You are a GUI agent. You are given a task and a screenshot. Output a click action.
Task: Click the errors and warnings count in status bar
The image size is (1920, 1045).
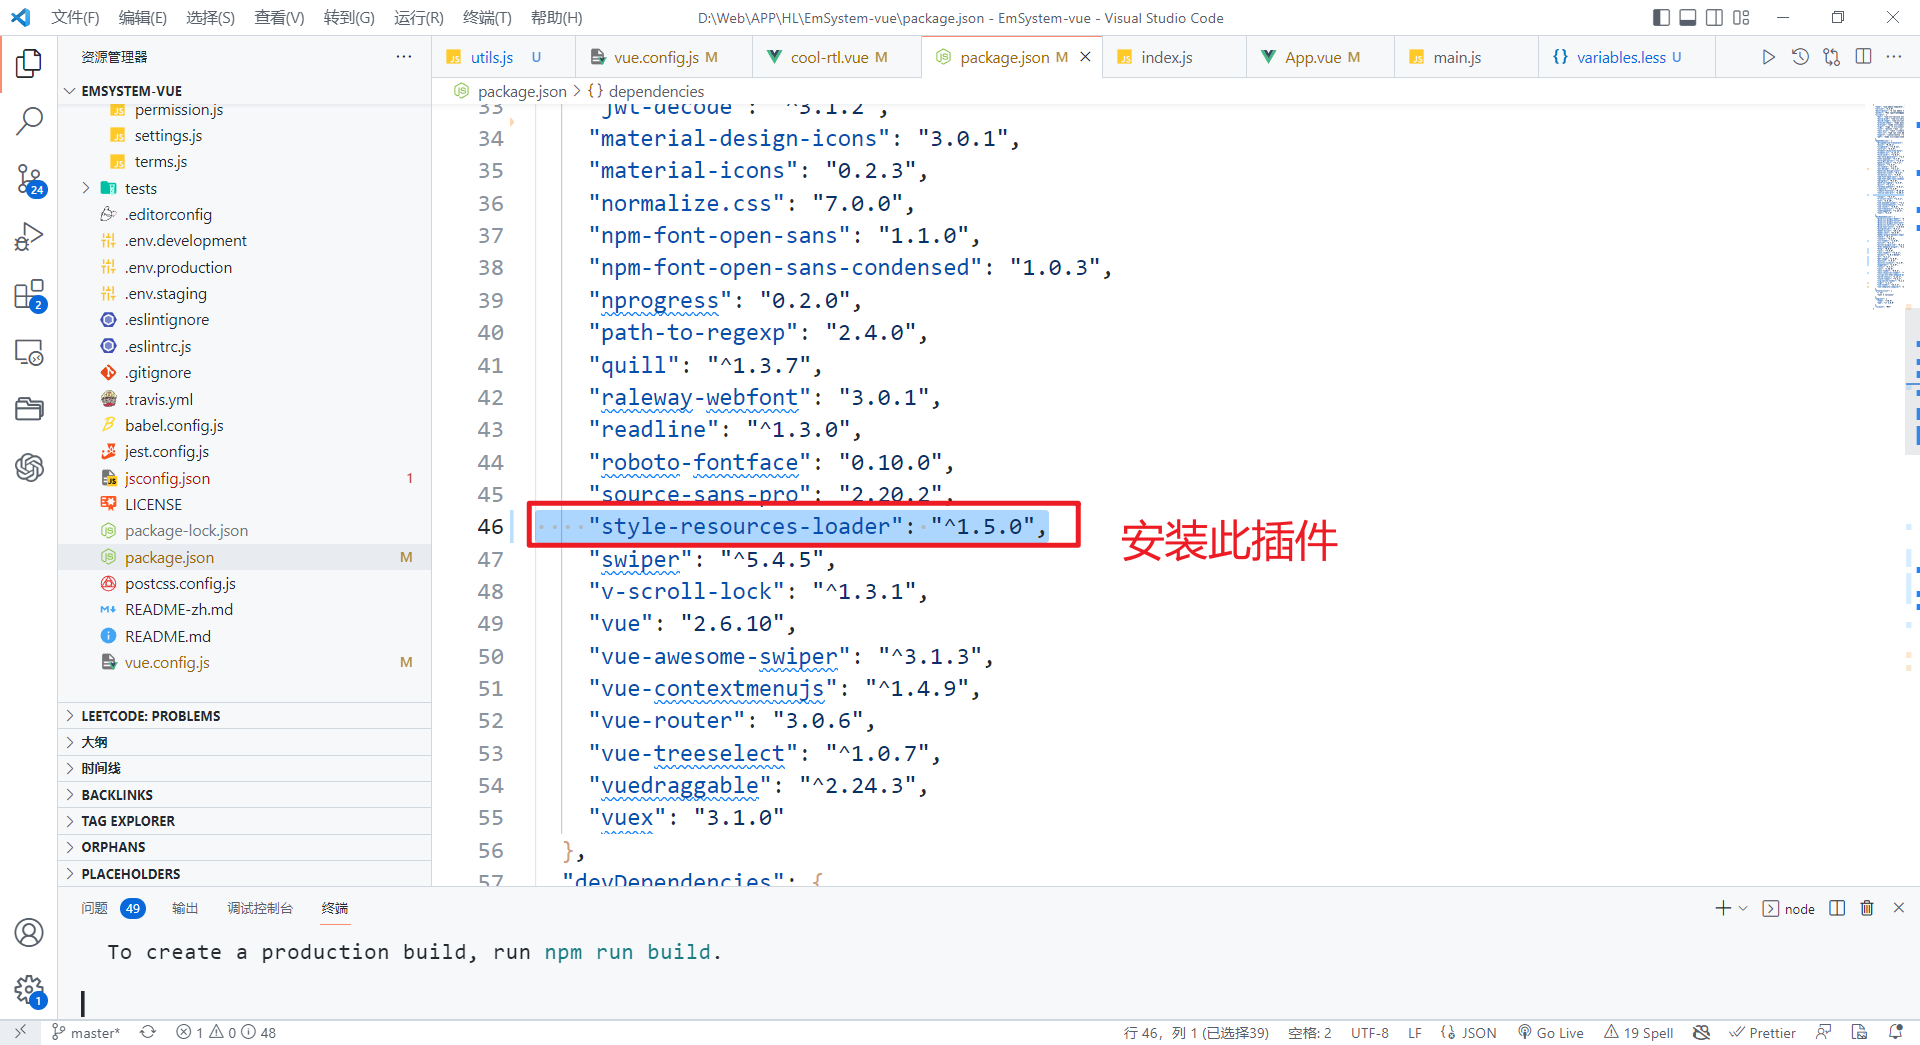226,1032
